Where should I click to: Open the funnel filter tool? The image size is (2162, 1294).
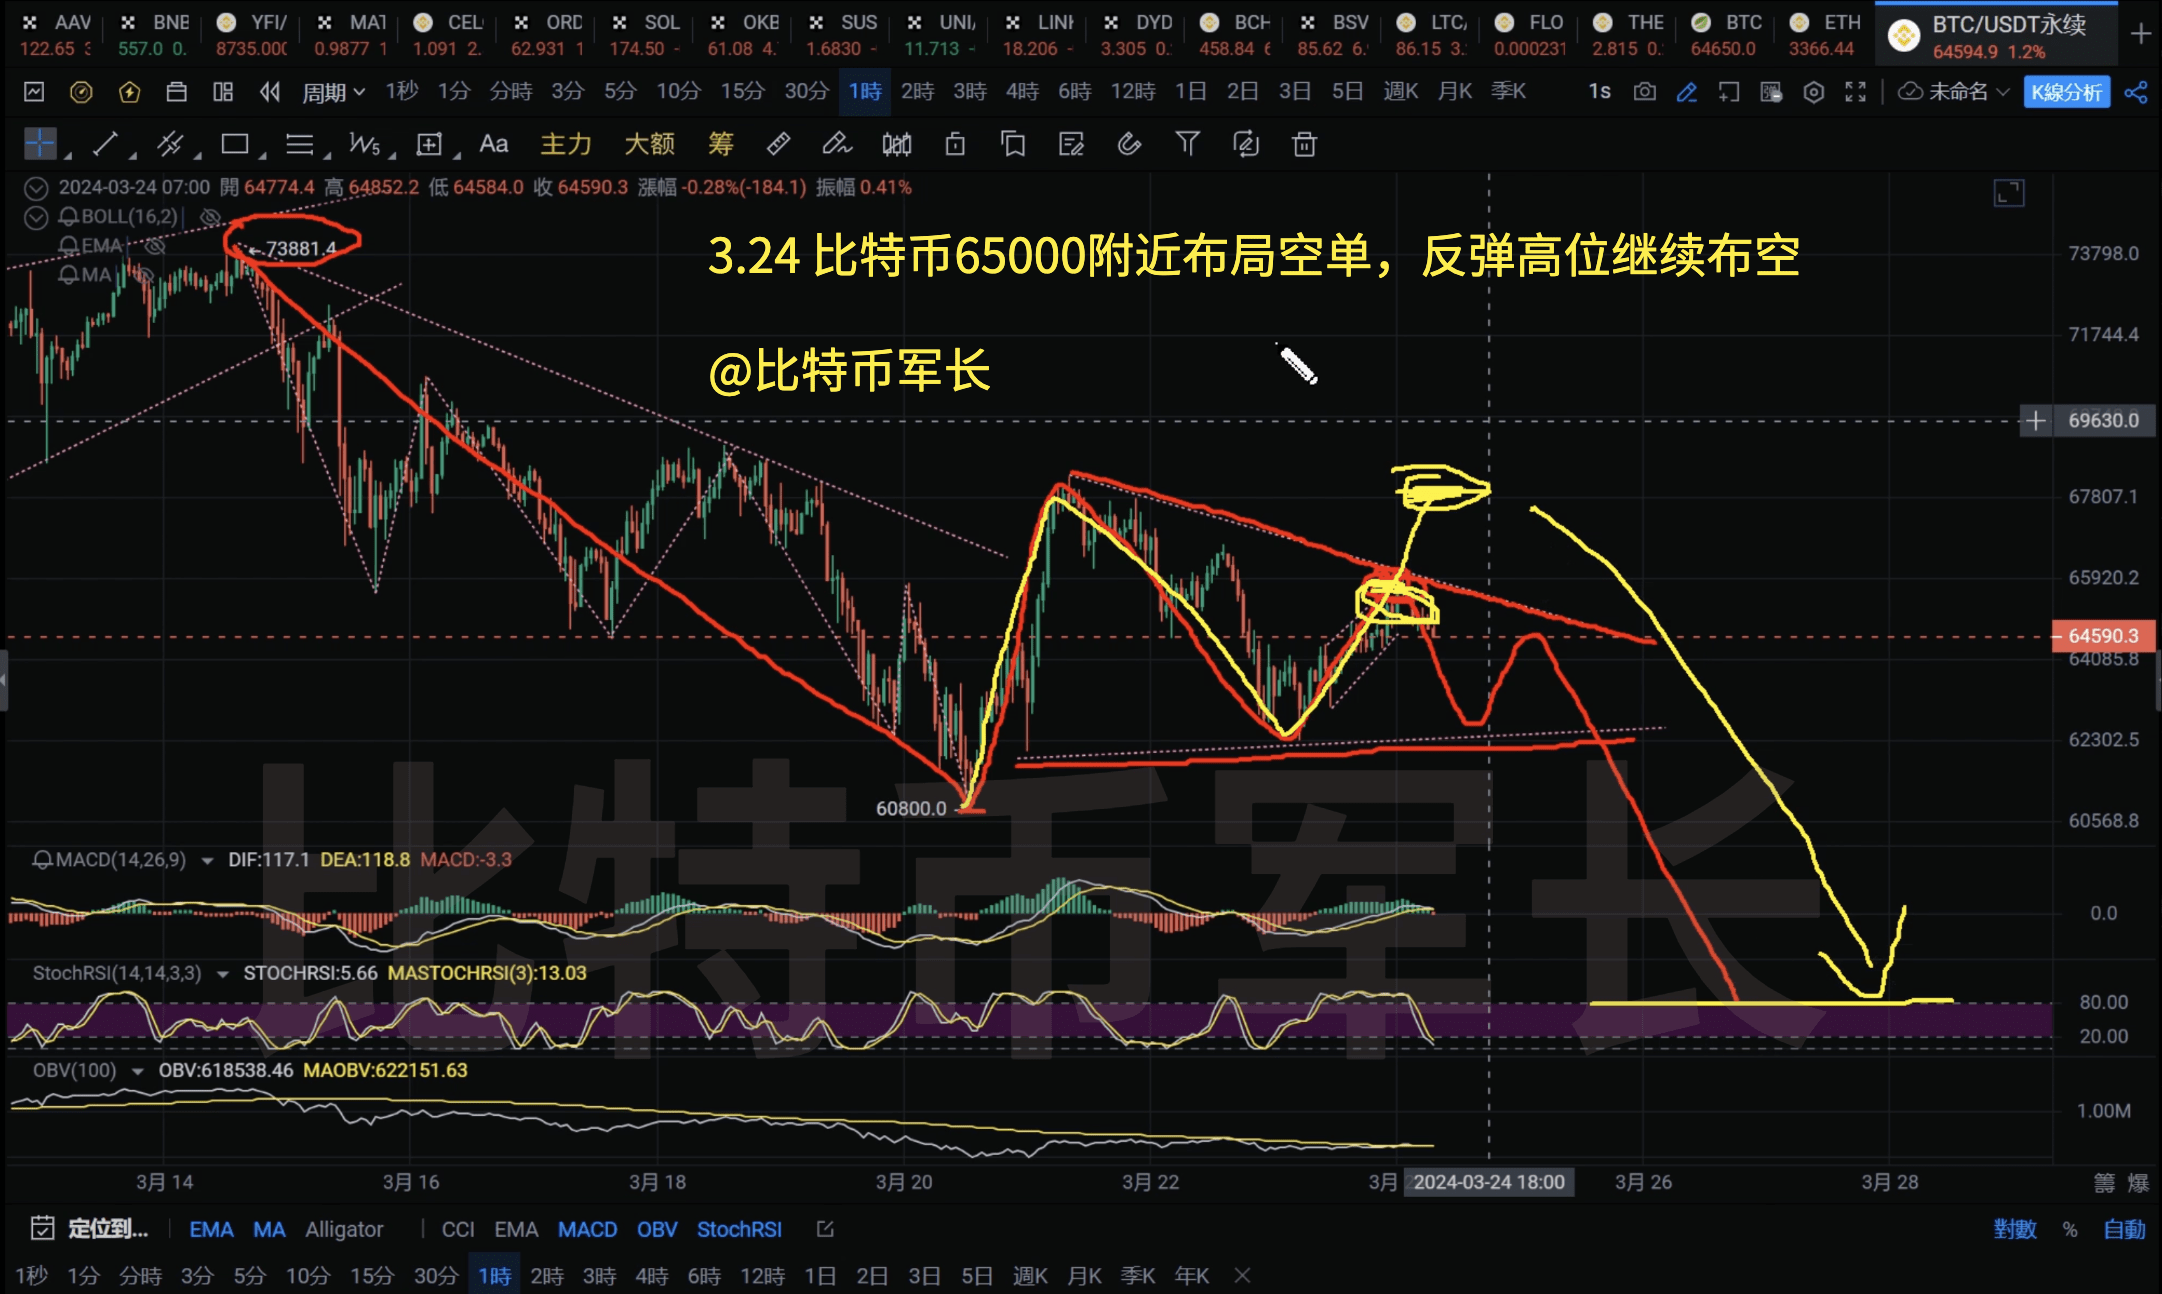point(1187,144)
